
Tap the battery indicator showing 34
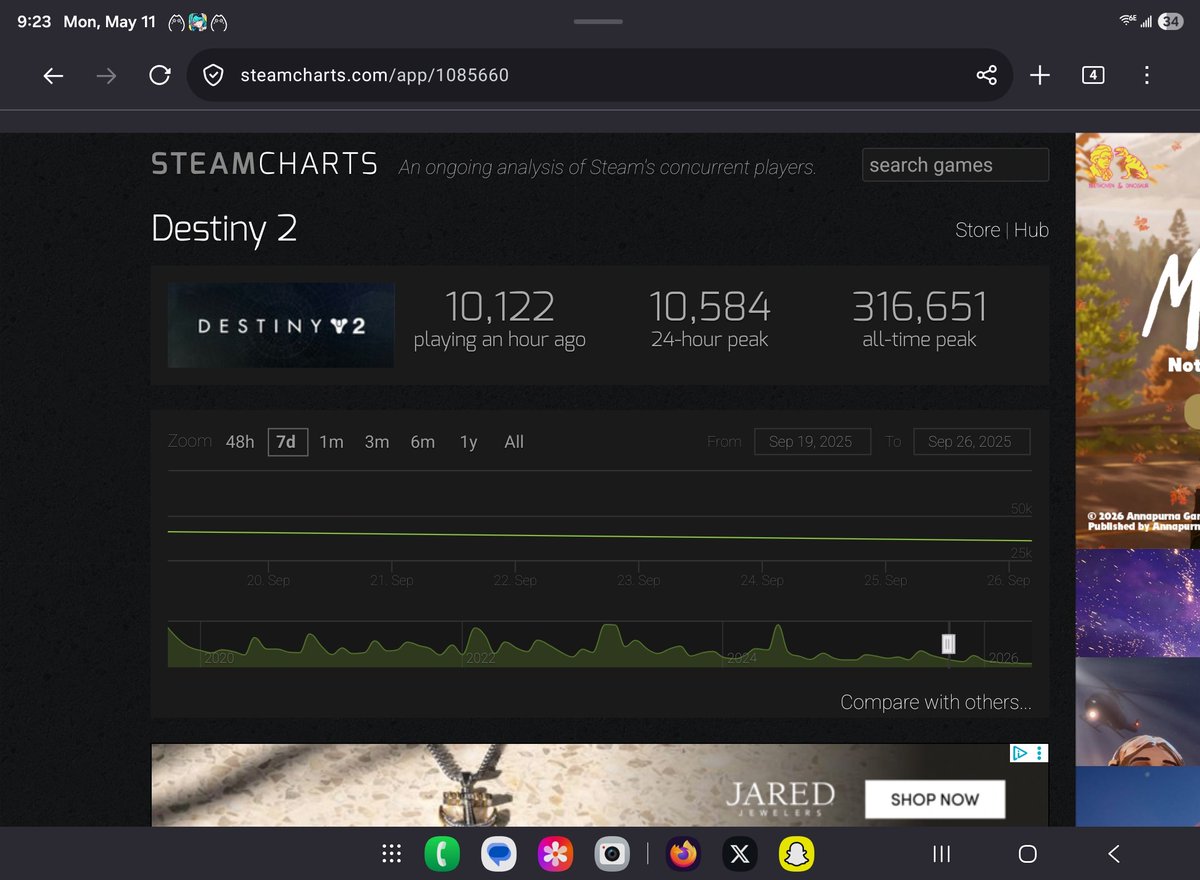pos(1171,21)
